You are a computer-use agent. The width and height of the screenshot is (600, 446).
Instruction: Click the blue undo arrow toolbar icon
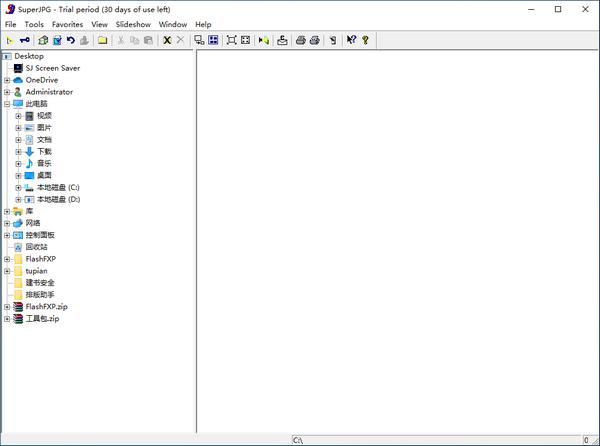71,40
